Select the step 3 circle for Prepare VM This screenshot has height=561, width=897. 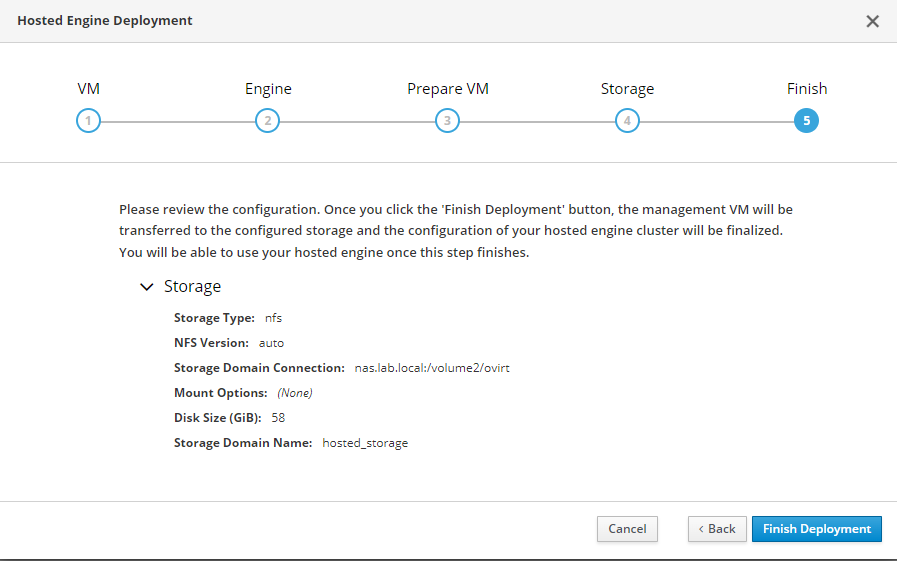[447, 121]
